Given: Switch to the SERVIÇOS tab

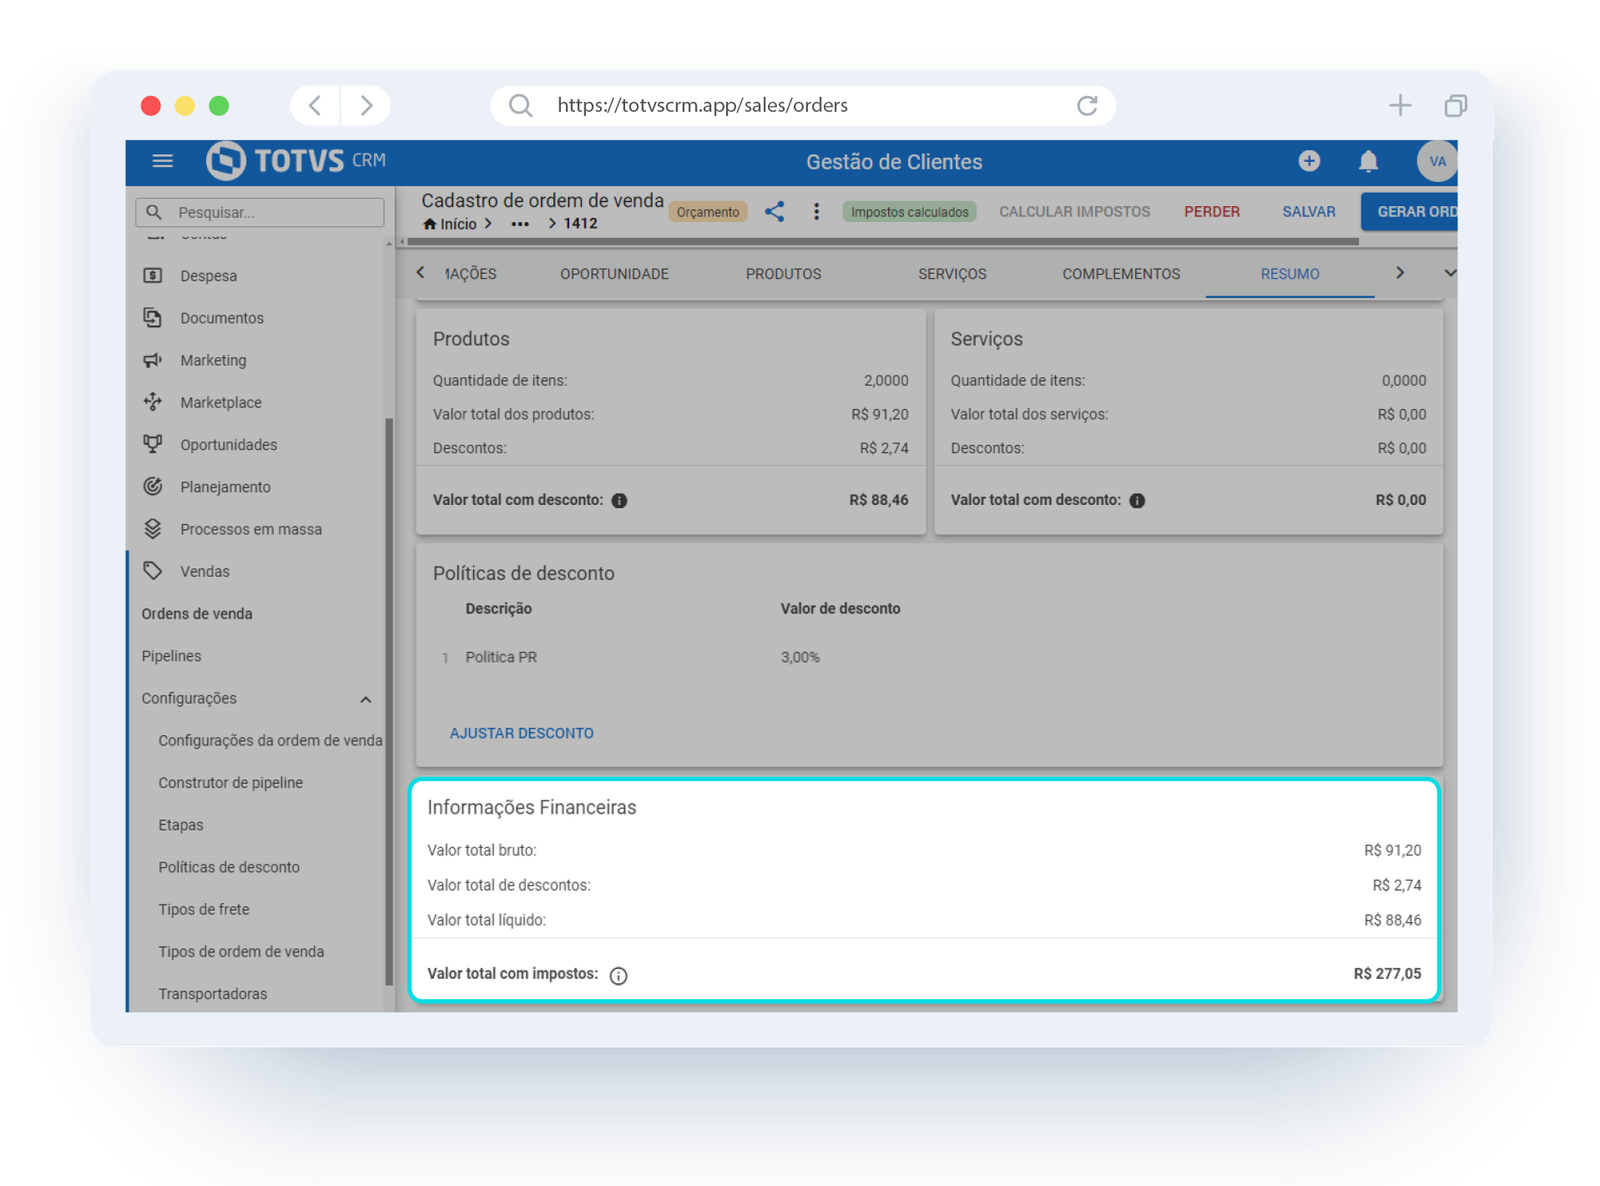Looking at the screenshot, I should [x=952, y=274].
